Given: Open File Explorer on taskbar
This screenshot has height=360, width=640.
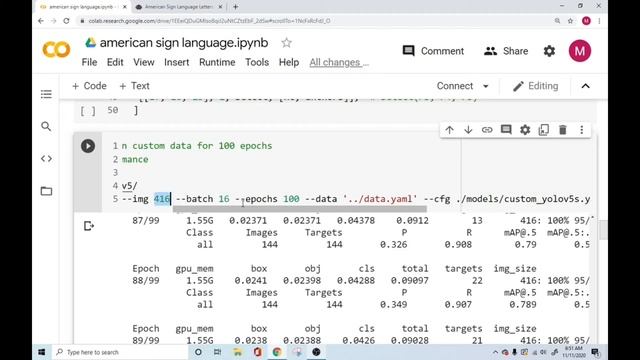Looking at the screenshot, I should (238, 352).
